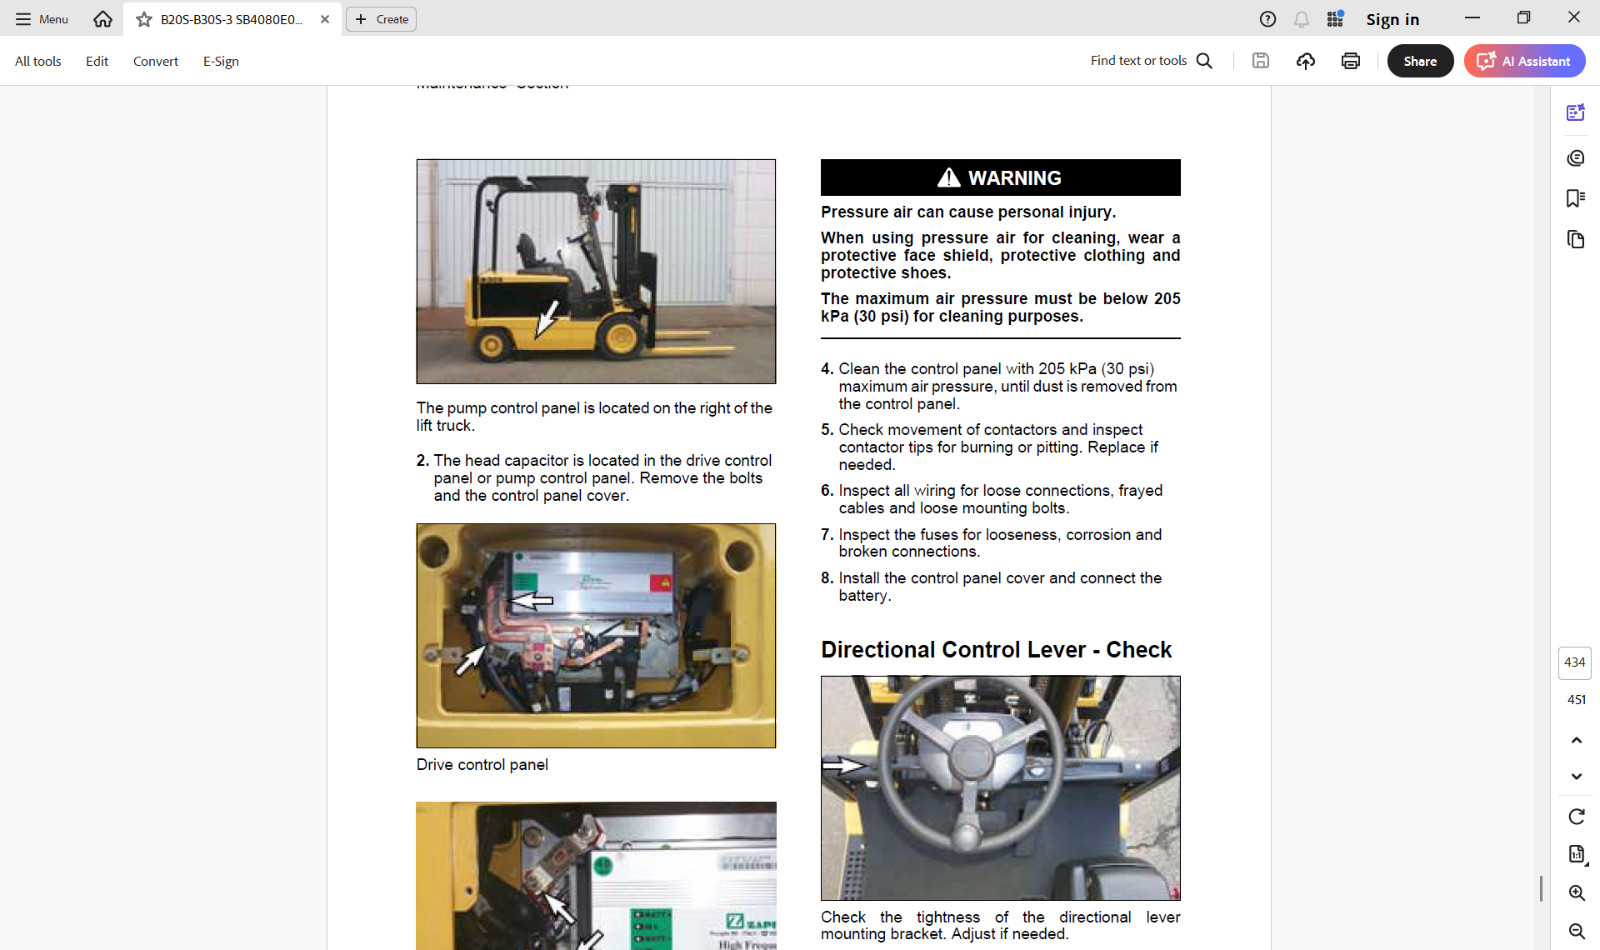Screen dimensions: 1600x950
Task: Open the AI Assistant button
Action: pyautogui.click(x=1524, y=61)
